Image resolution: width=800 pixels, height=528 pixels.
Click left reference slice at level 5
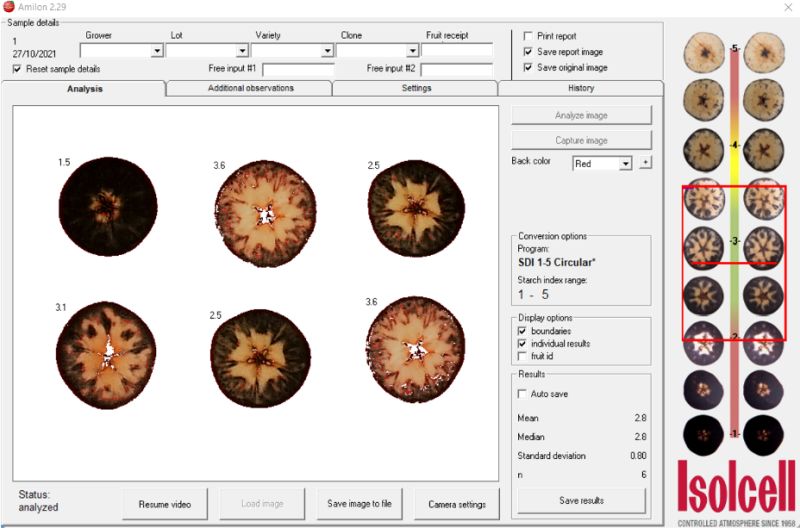click(704, 52)
